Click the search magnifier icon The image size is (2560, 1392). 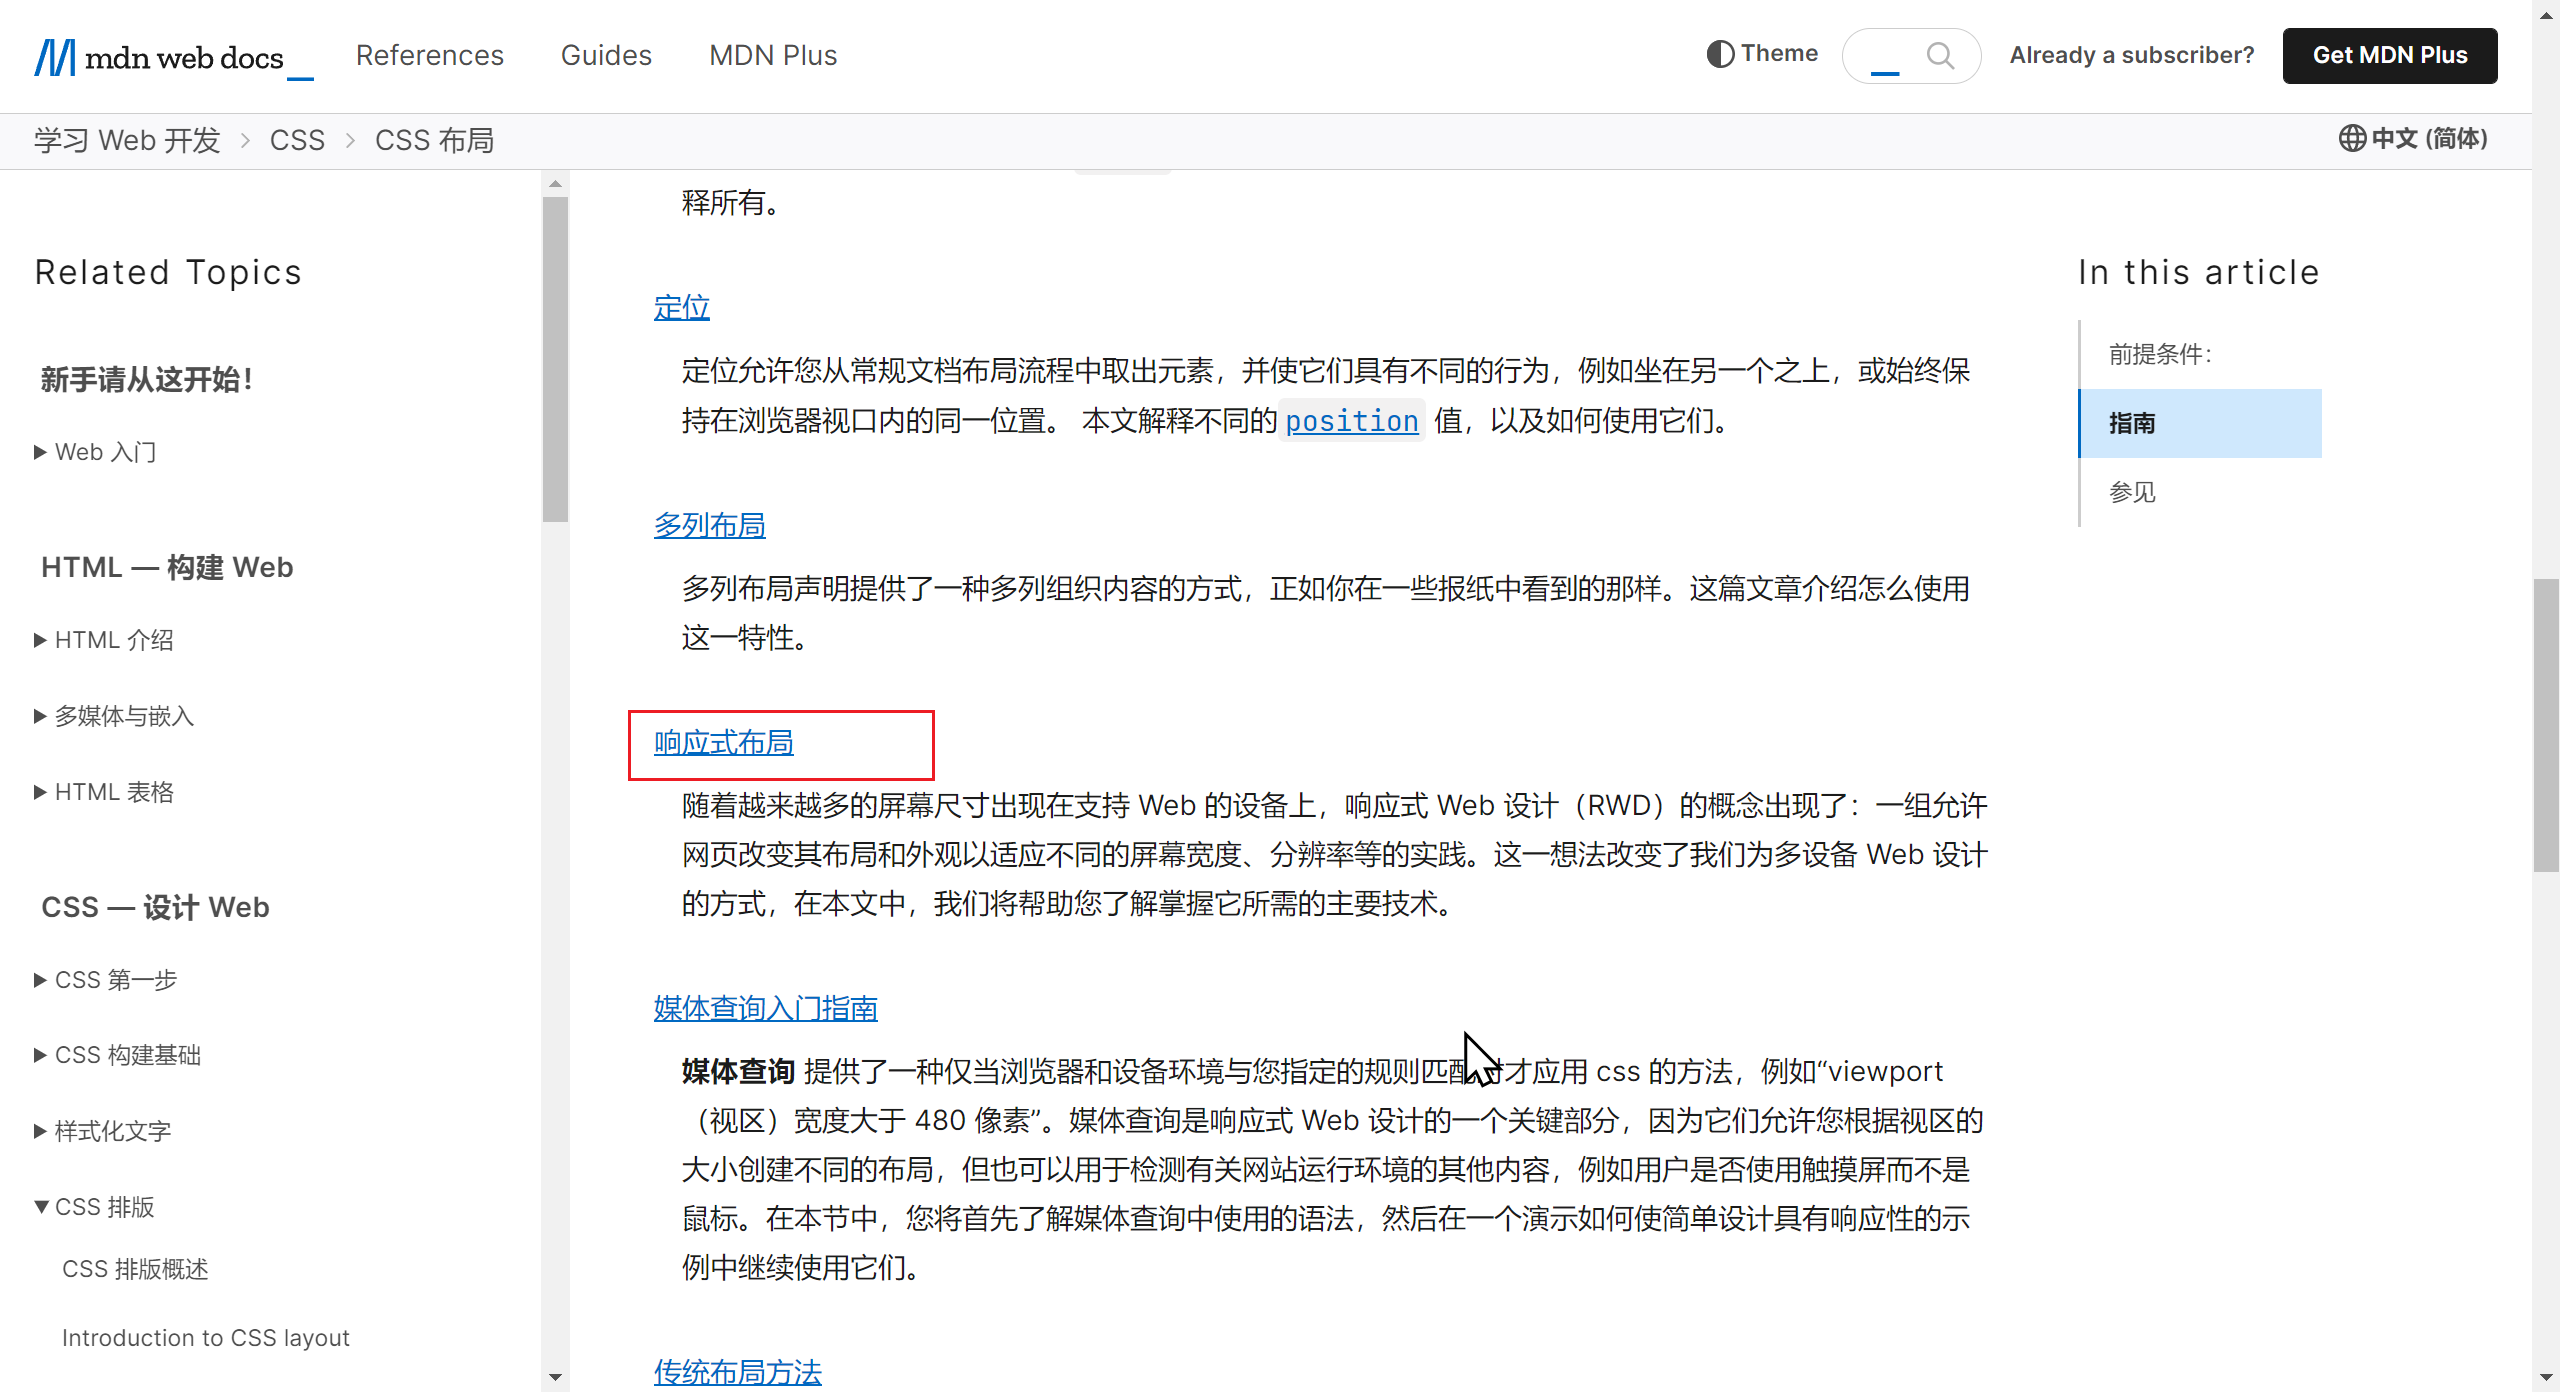[x=1940, y=56]
